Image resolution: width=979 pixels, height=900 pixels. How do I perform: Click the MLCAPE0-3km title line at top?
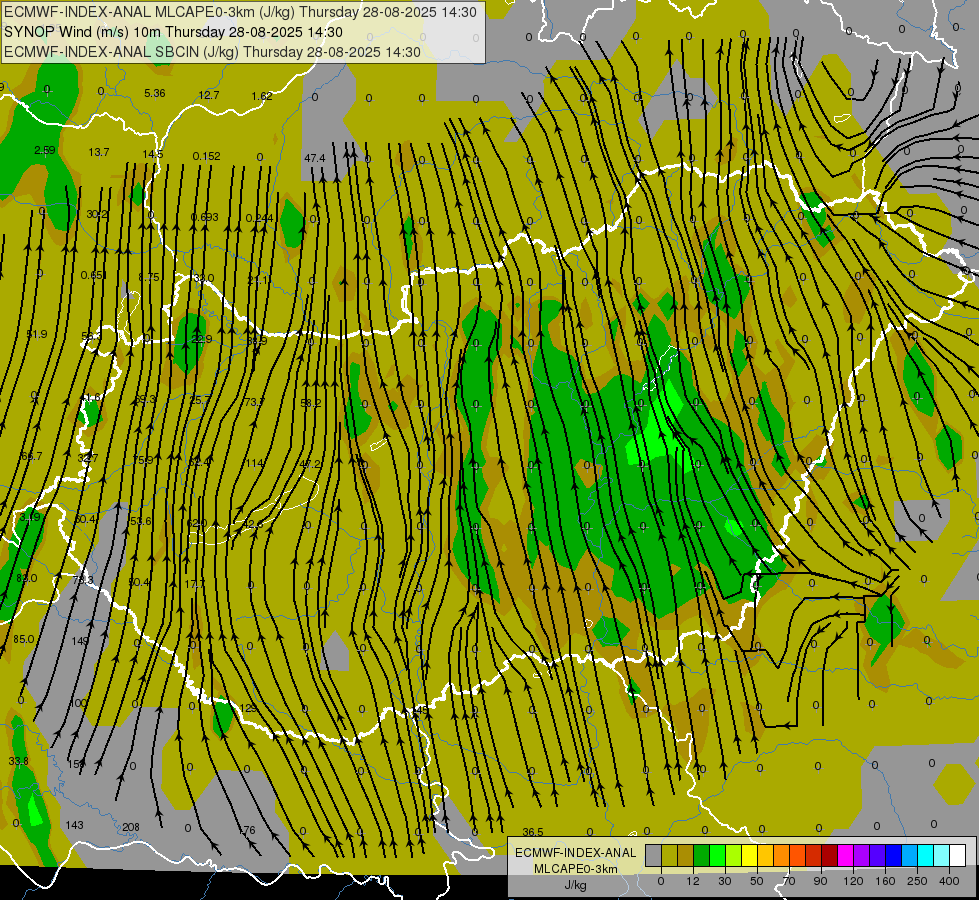(x=240, y=12)
